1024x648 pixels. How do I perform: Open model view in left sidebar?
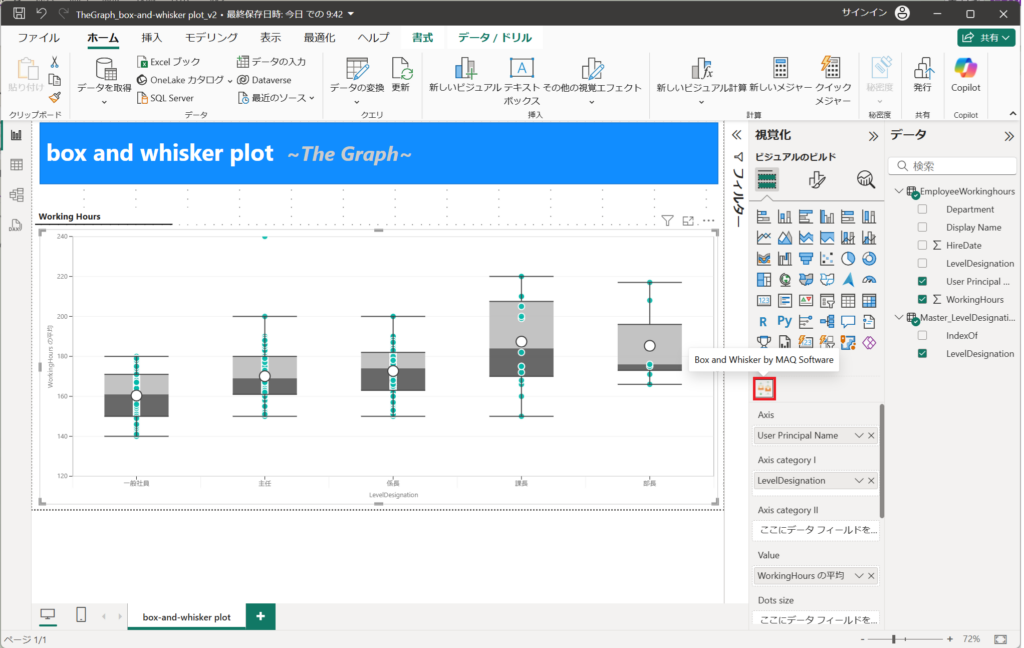(x=16, y=195)
